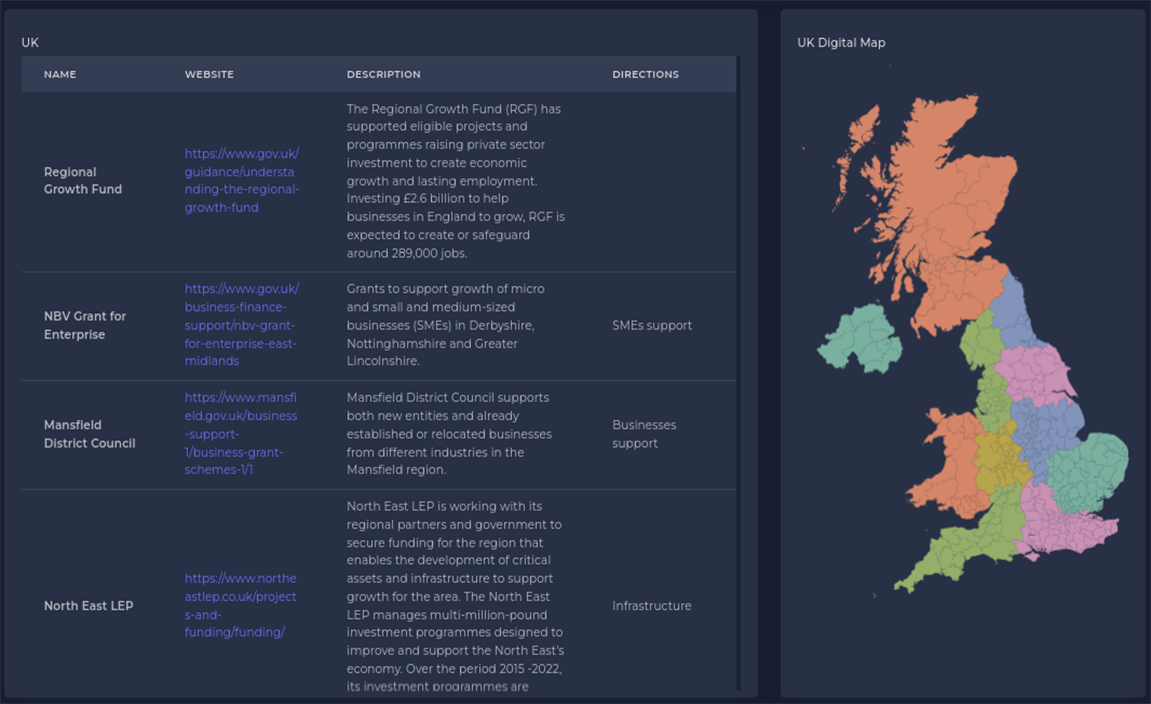This screenshot has height=704, width=1151.
Task: Select Northern Ireland on the map
Action: 858,338
